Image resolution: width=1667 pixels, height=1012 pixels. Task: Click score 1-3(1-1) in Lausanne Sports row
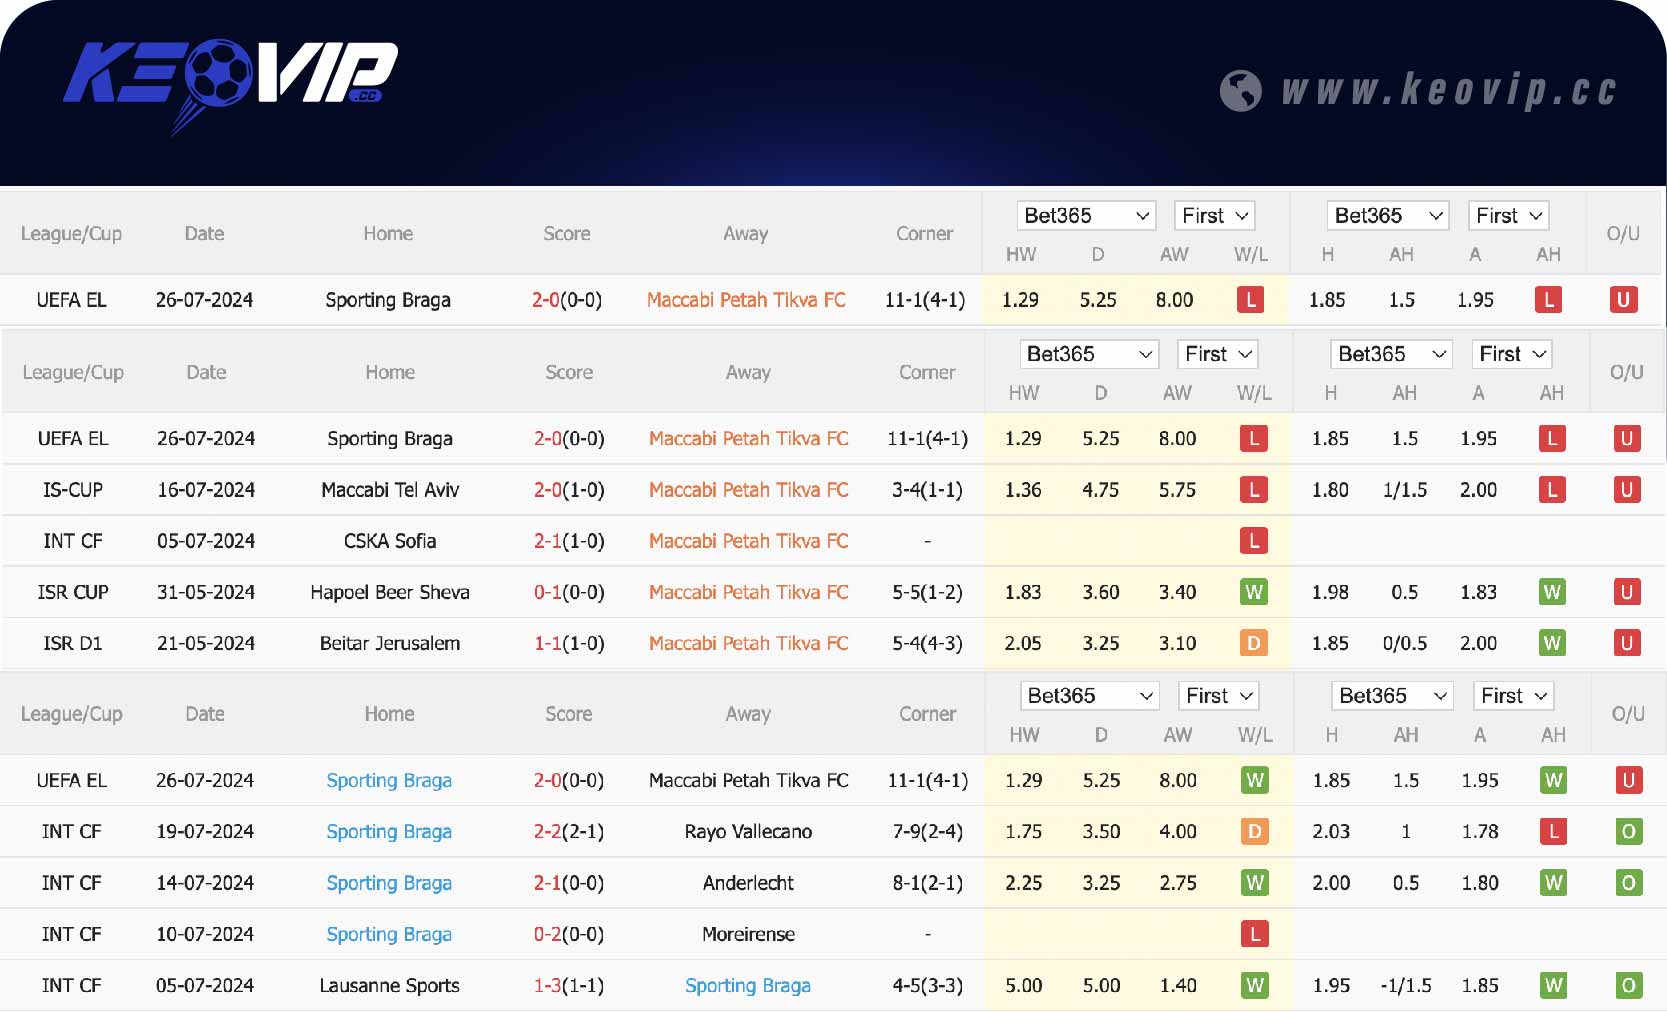pyautogui.click(x=569, y=986)
